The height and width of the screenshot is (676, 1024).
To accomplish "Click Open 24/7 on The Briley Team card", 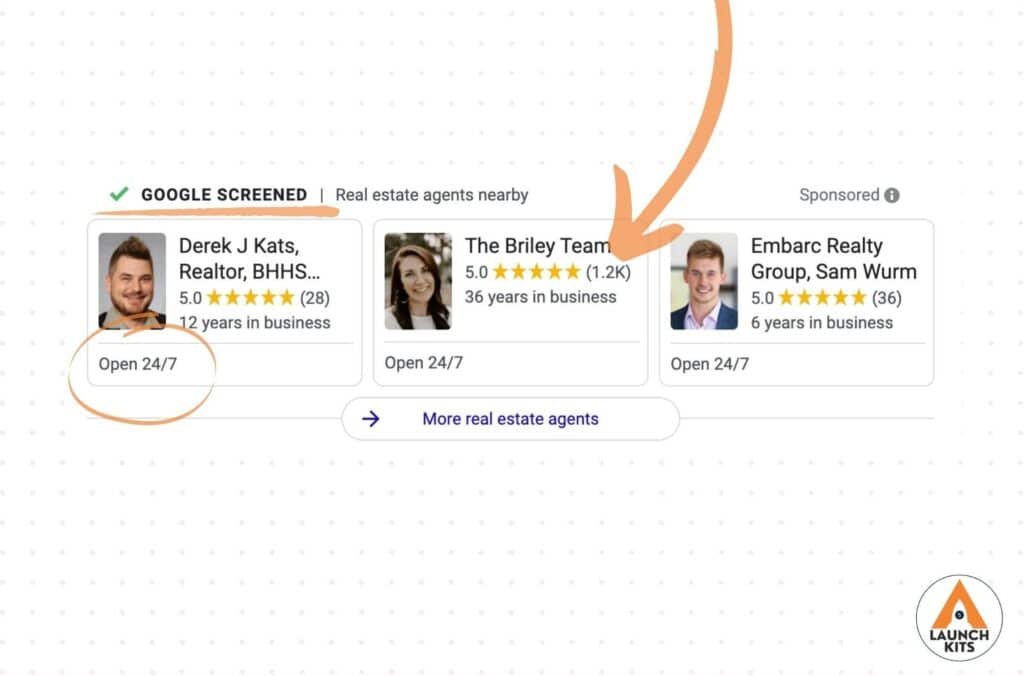I will [x=424, y=362].
